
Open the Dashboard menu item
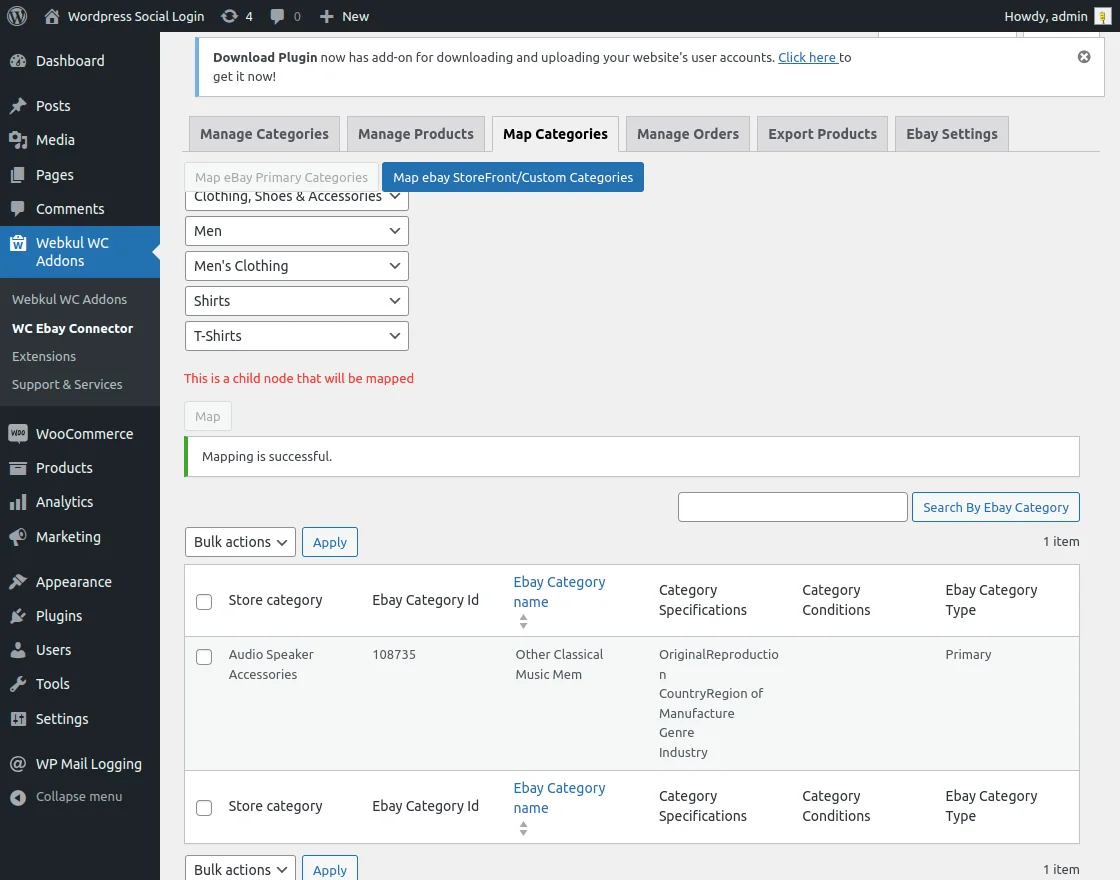[70, 61]
